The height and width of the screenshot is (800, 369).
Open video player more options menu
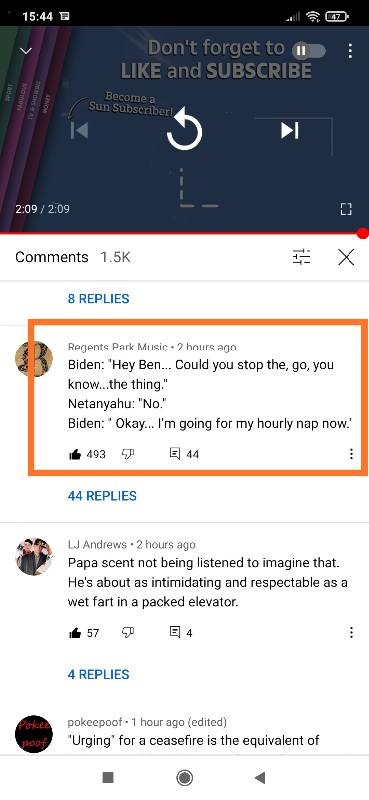coord(350,51)
